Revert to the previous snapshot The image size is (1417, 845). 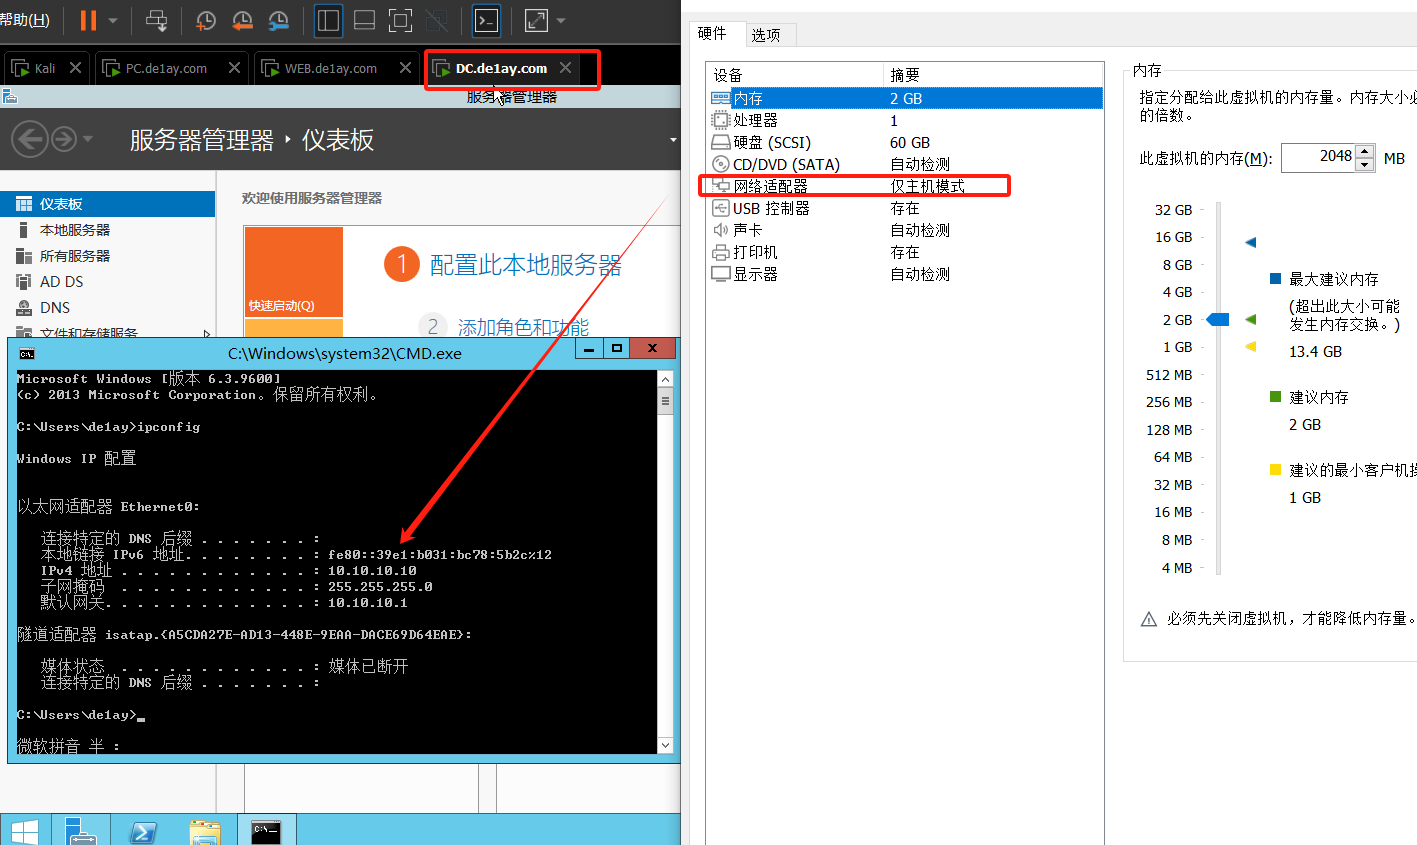click(x=242, y=20)
